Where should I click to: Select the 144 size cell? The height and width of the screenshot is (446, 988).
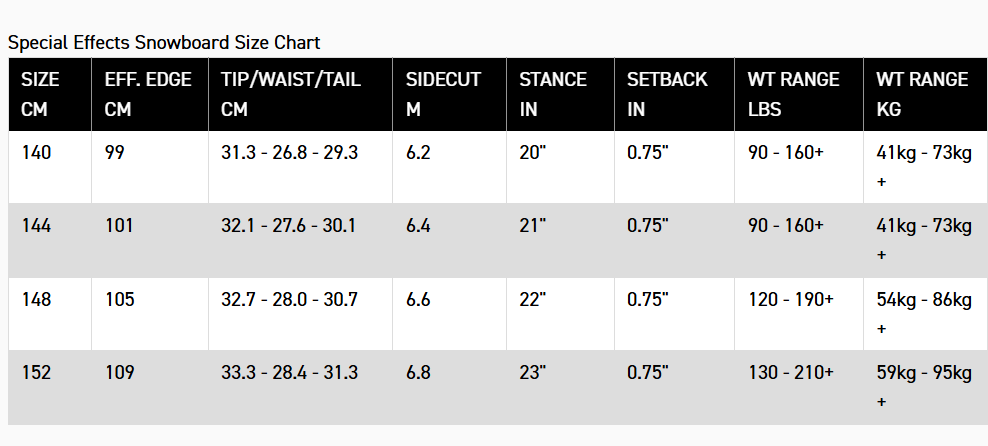pyautogui.click(x=36, y=226)
